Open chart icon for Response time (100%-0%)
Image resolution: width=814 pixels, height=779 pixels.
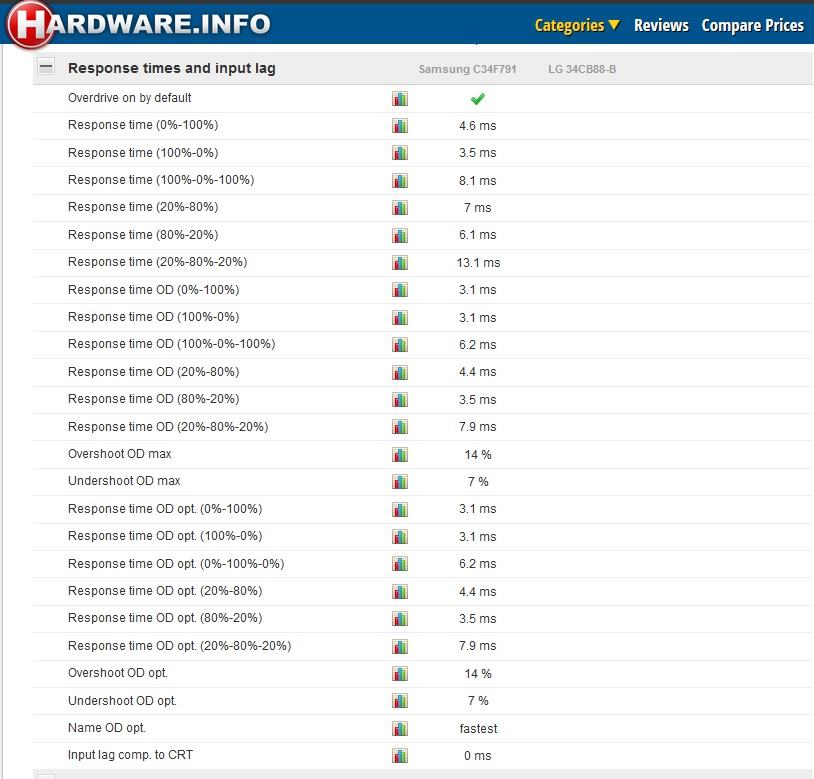click(x=400, y=153)
